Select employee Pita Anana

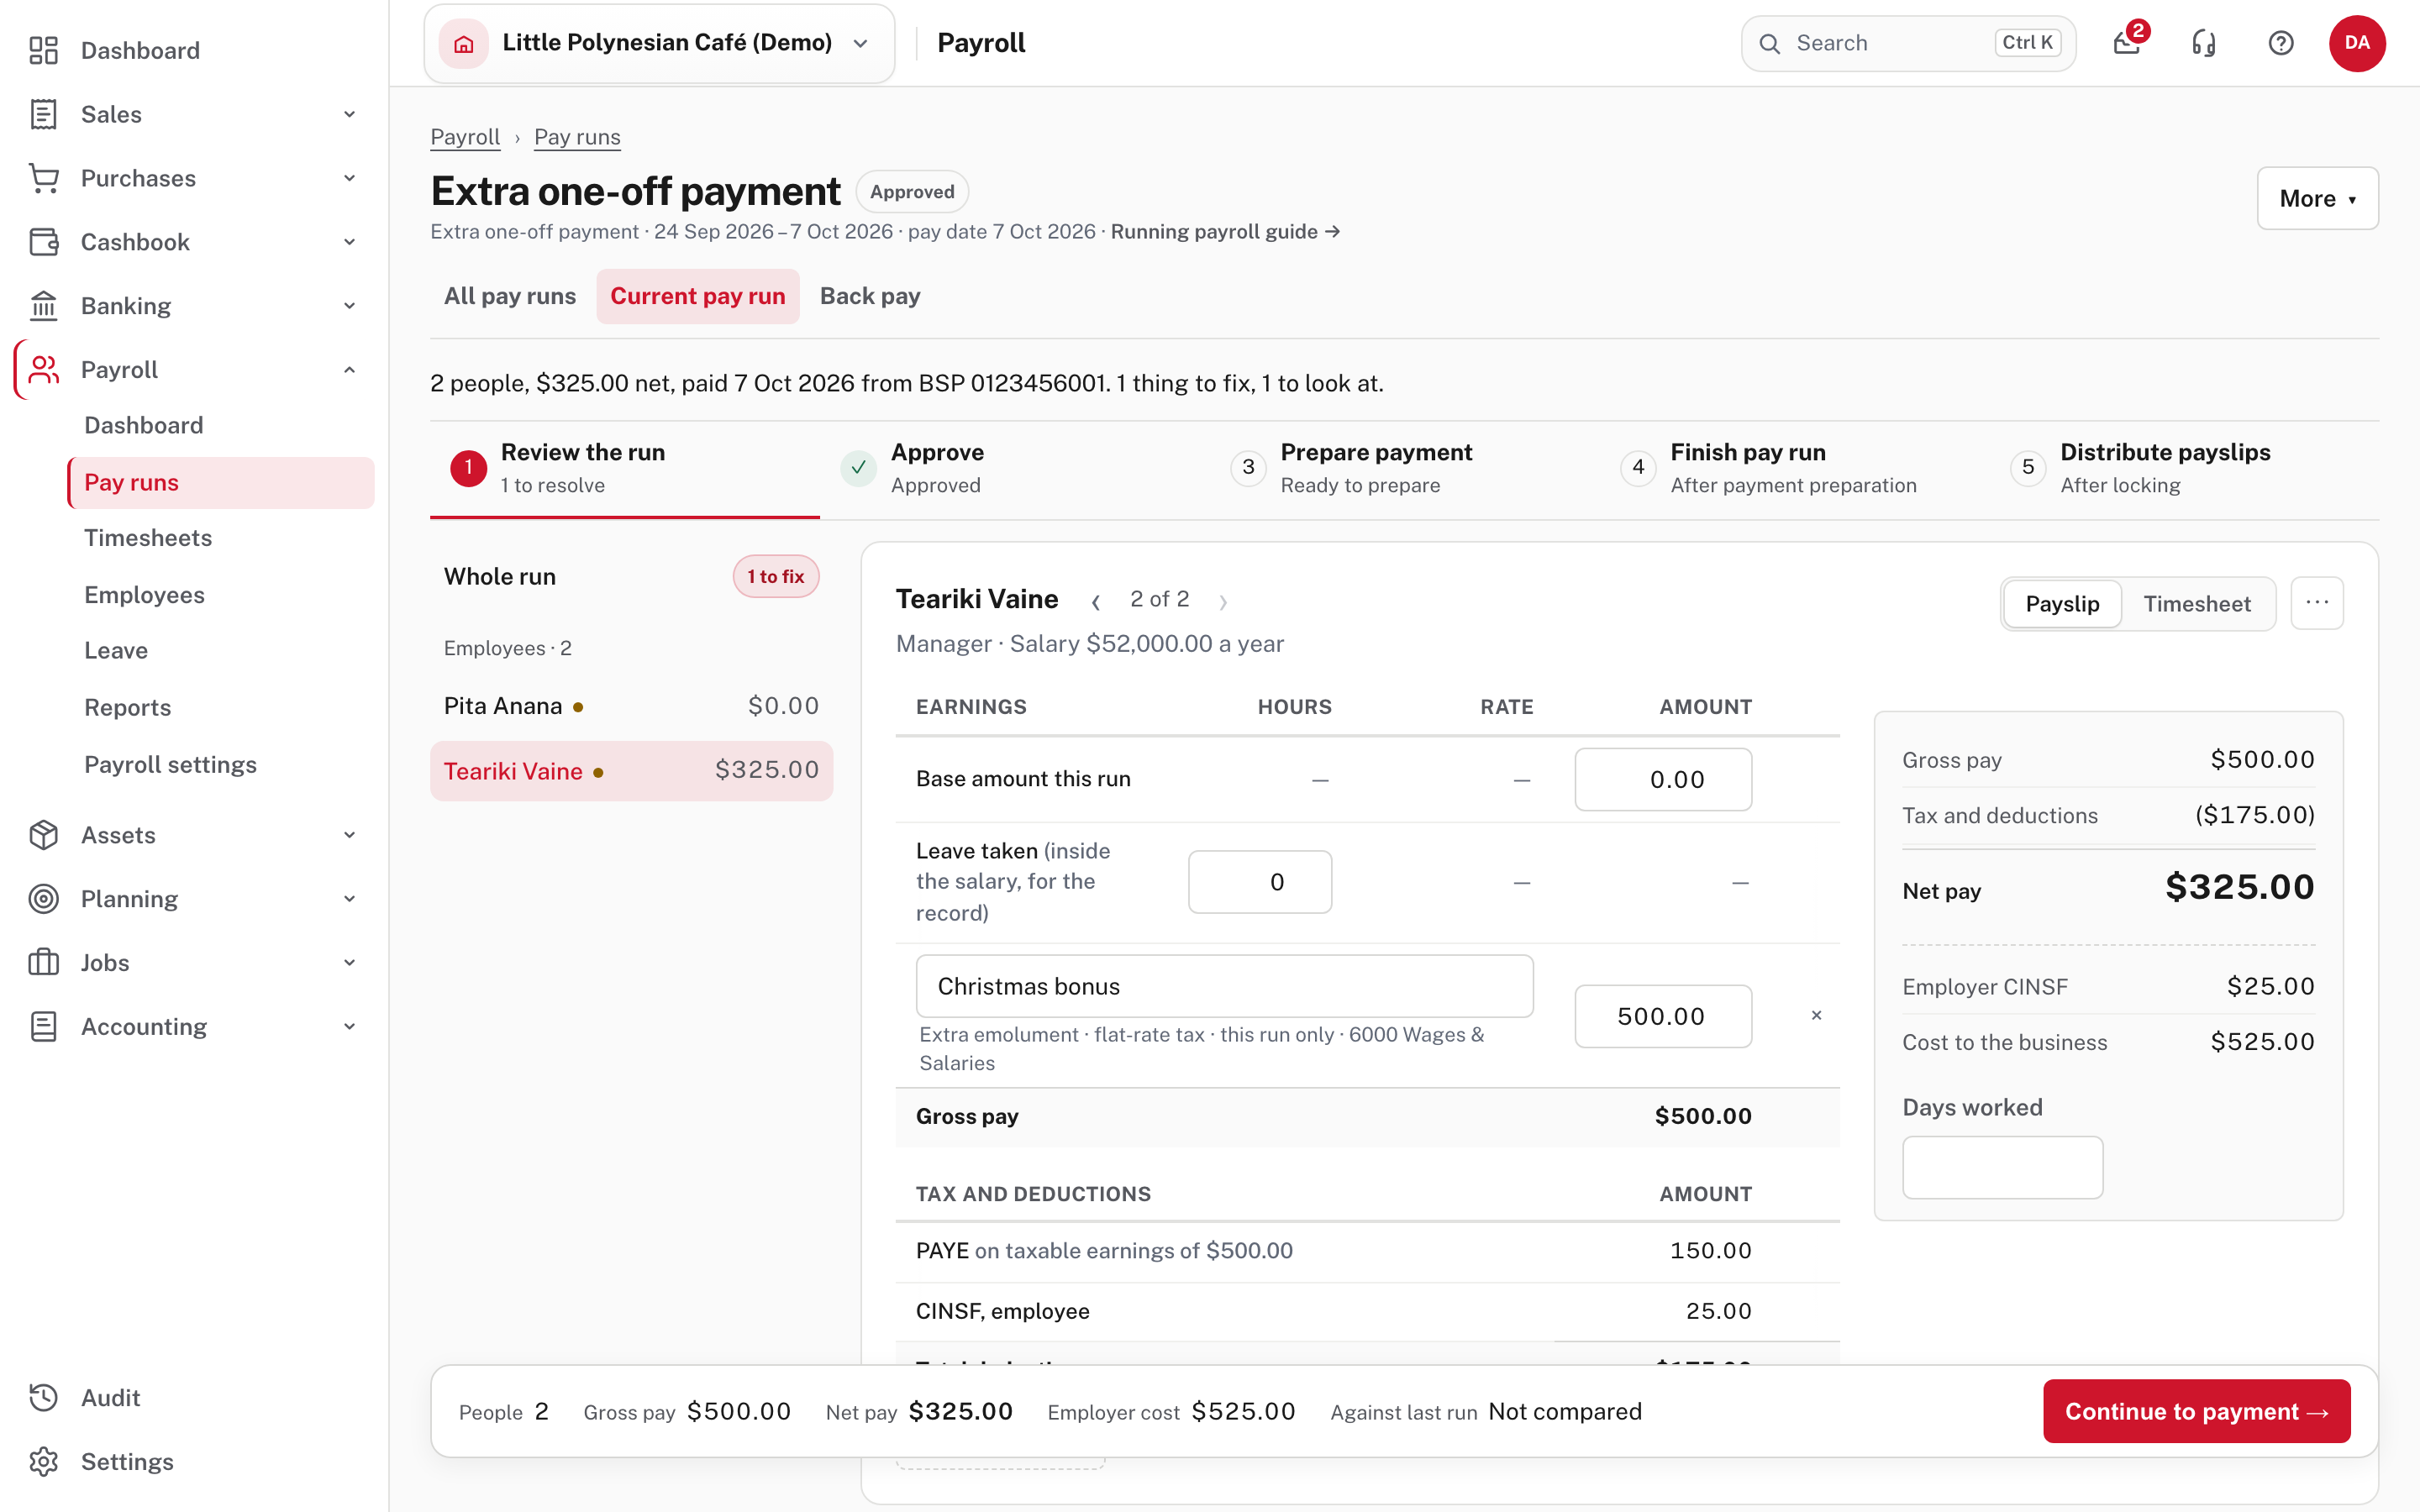[631, 706]
